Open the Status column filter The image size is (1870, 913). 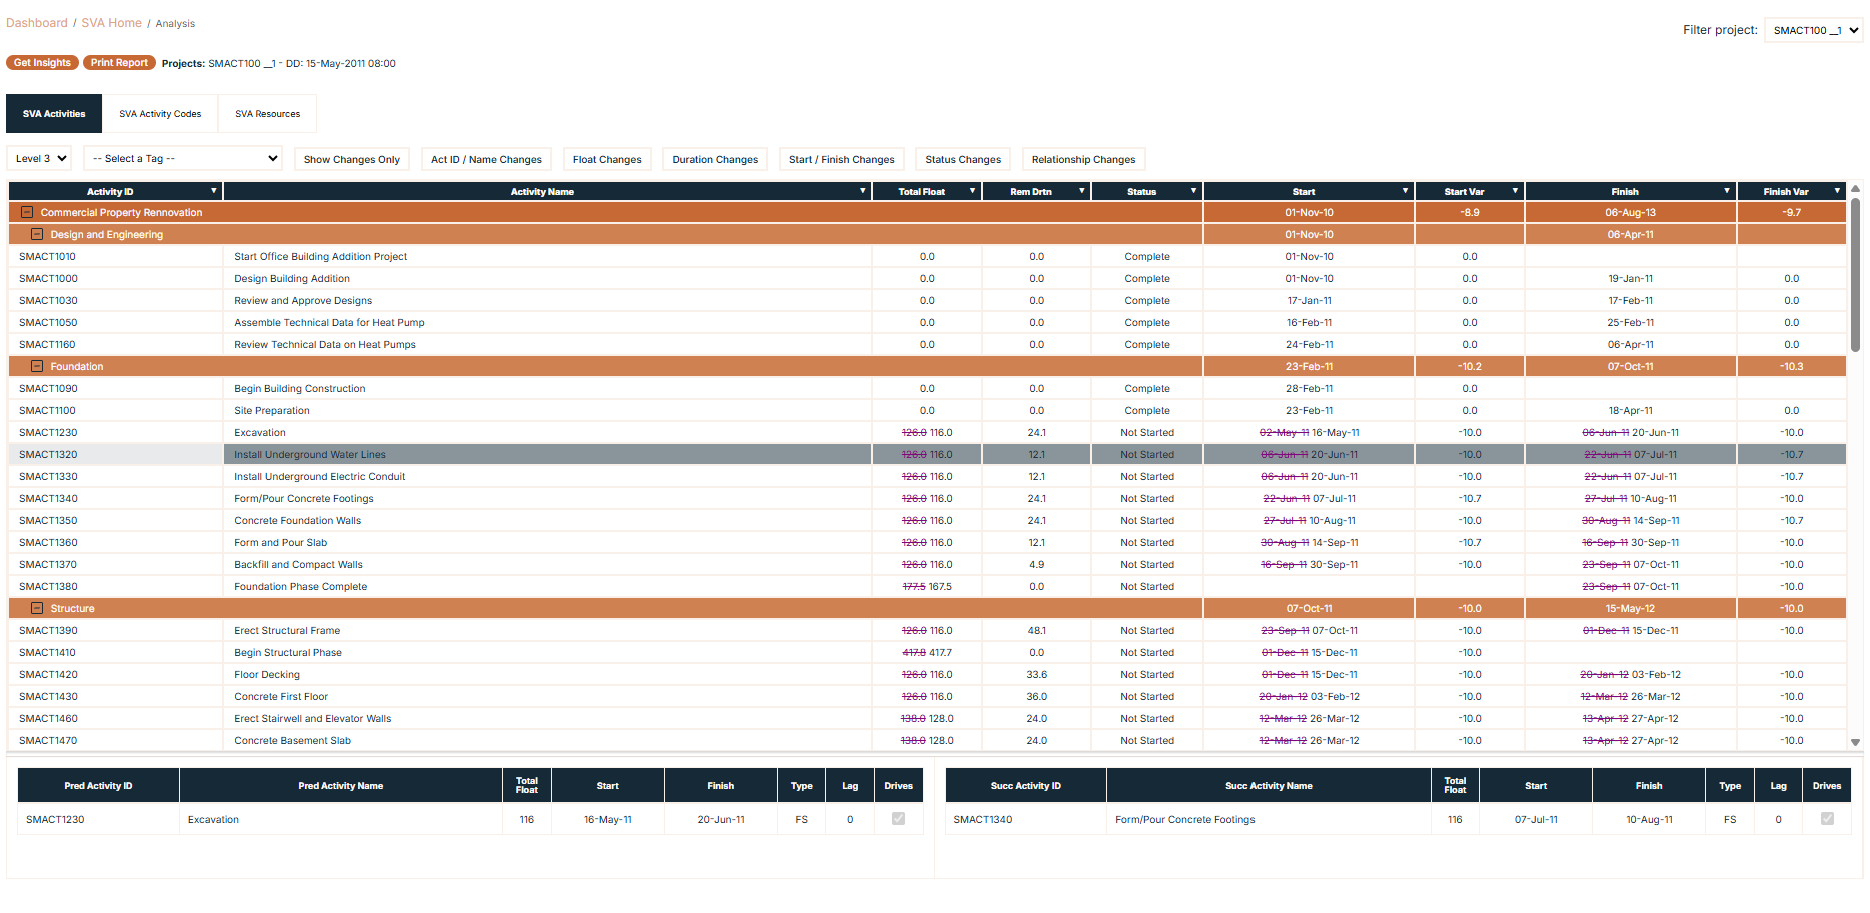coord(1192,191)
